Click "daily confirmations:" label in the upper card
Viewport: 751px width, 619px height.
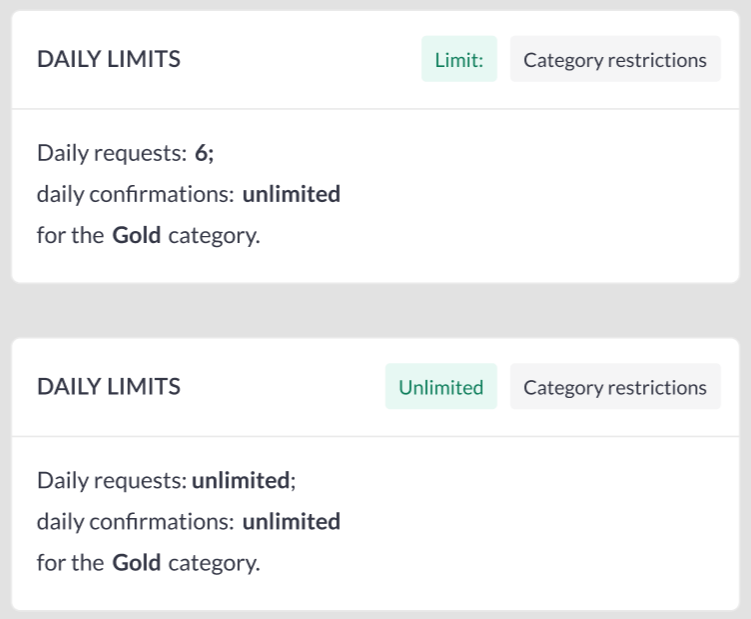pos(135,195)
